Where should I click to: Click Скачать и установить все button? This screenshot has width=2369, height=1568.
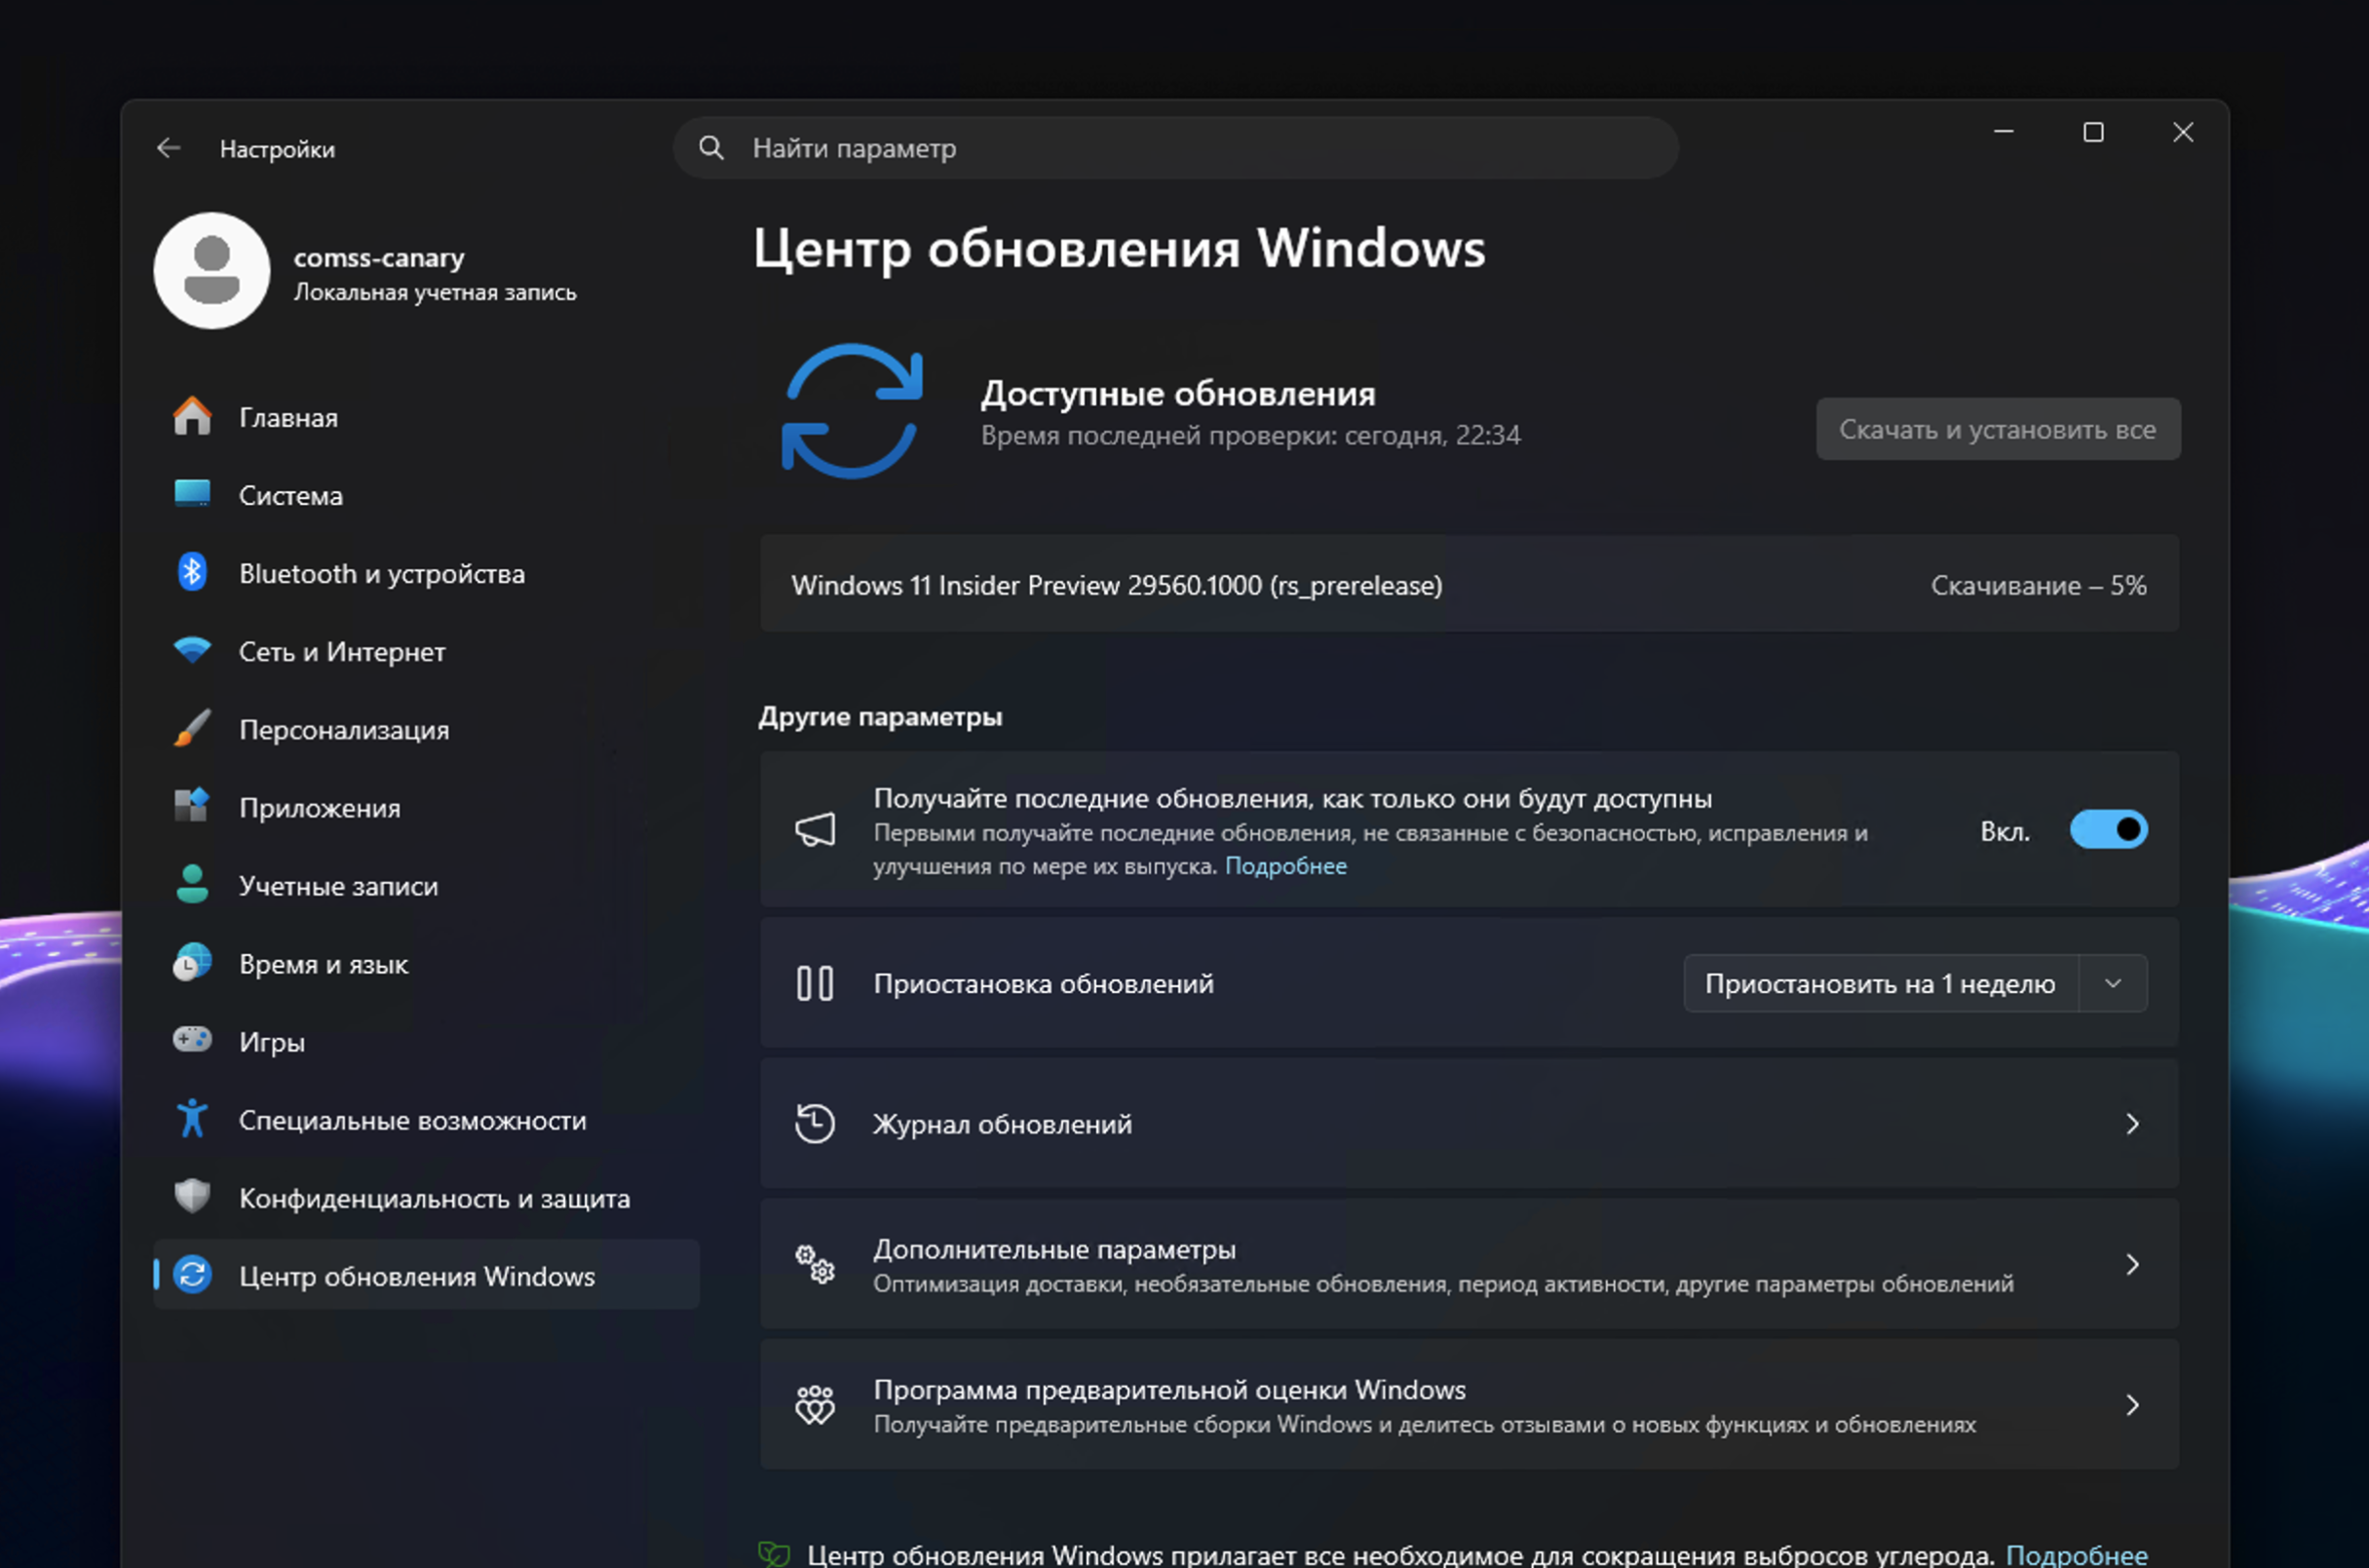click(x=1998, y=429)
